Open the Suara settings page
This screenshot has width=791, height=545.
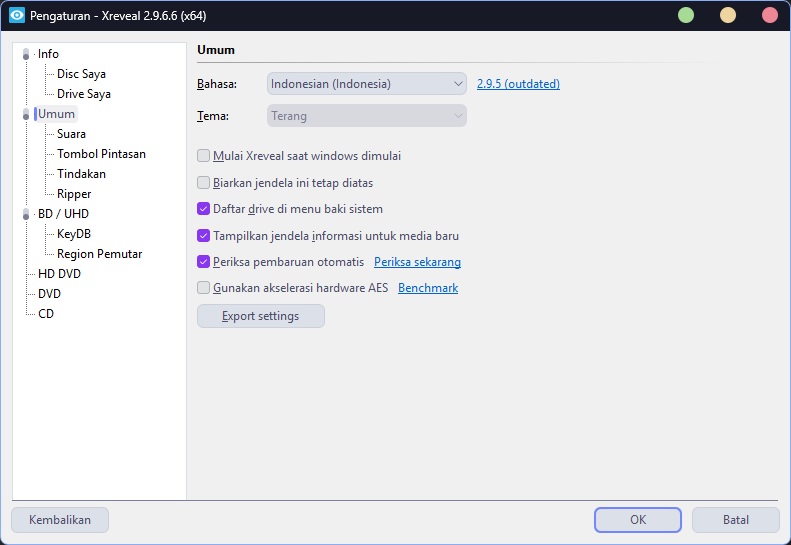click(71, 134)
